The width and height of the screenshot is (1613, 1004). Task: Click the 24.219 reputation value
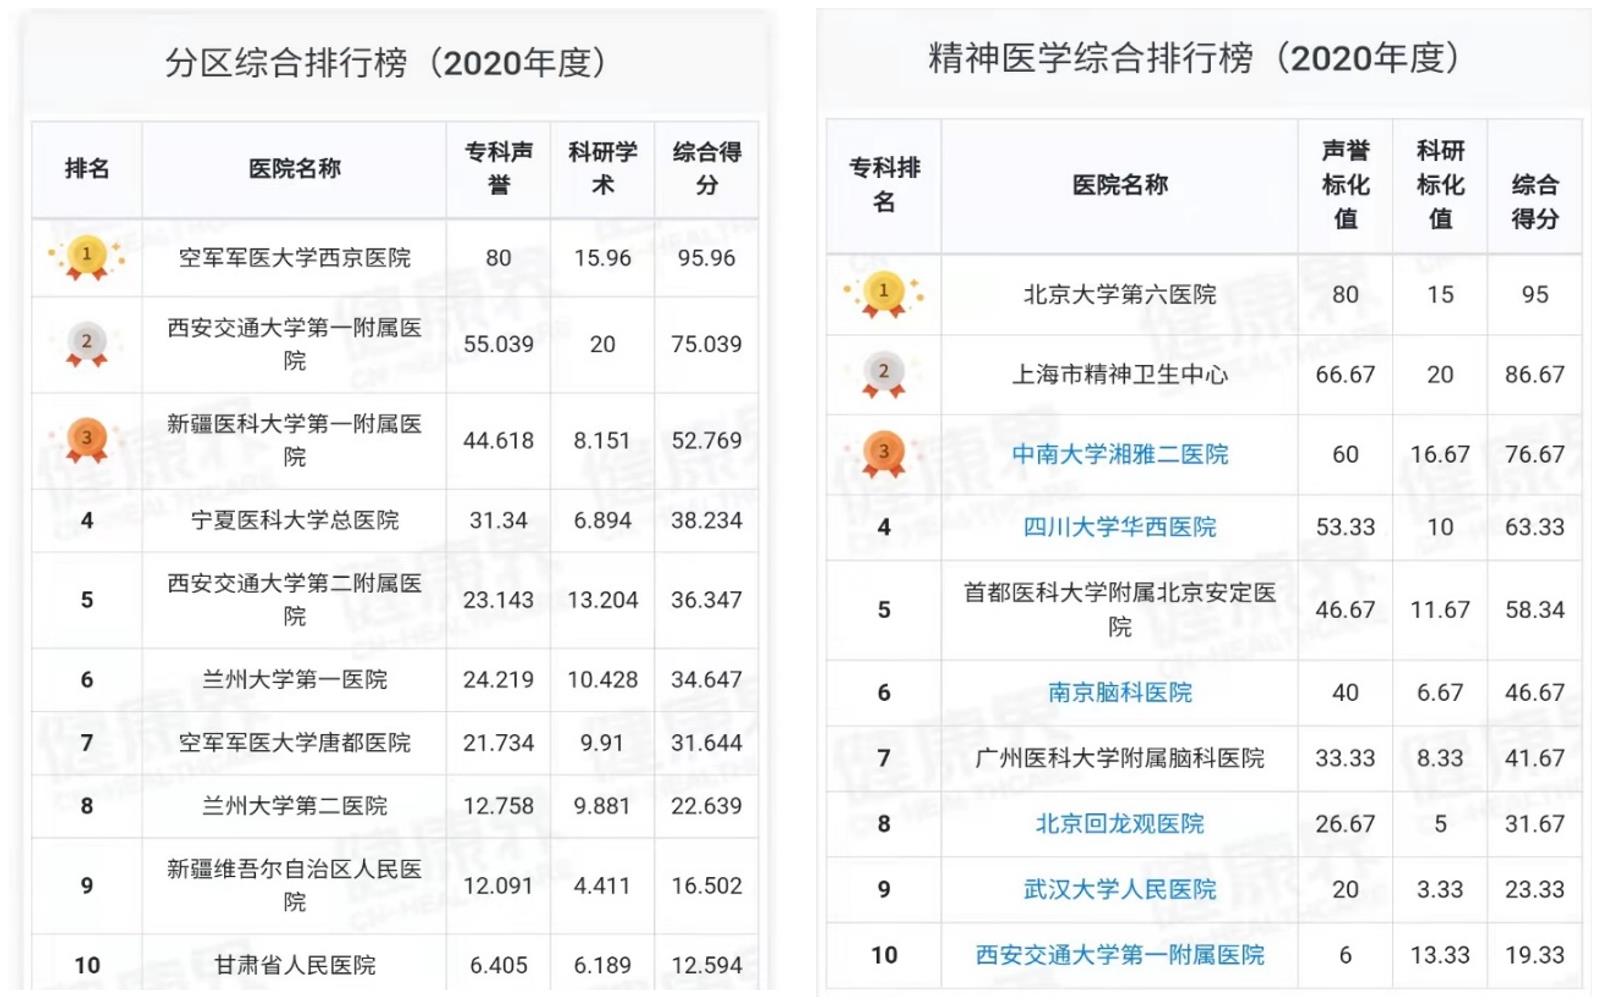pos(499,680)
